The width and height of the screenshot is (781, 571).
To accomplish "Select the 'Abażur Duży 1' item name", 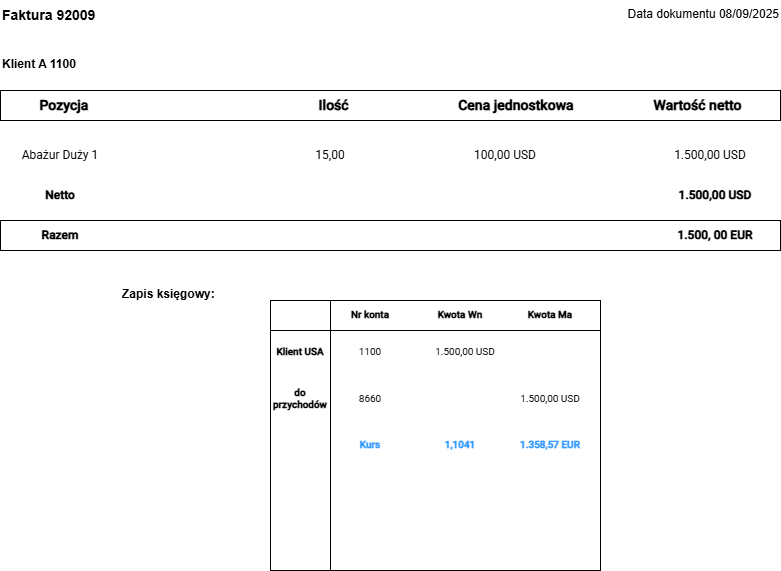I will point(60,155).
